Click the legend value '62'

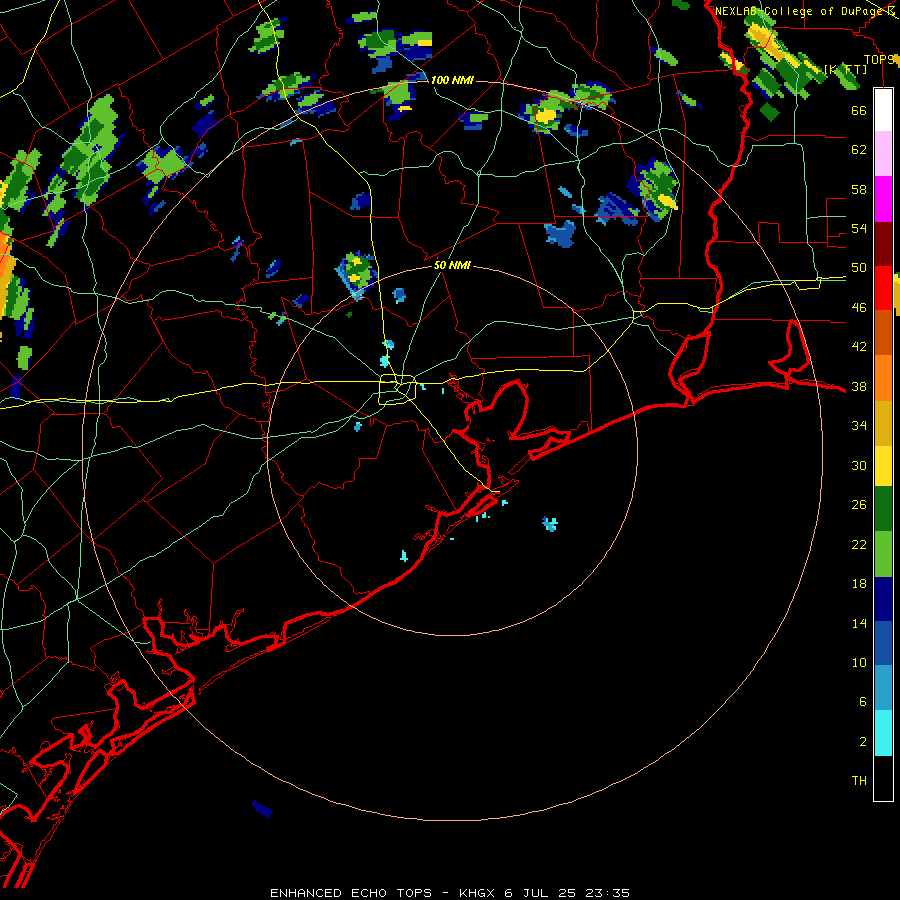click(859, 149)
